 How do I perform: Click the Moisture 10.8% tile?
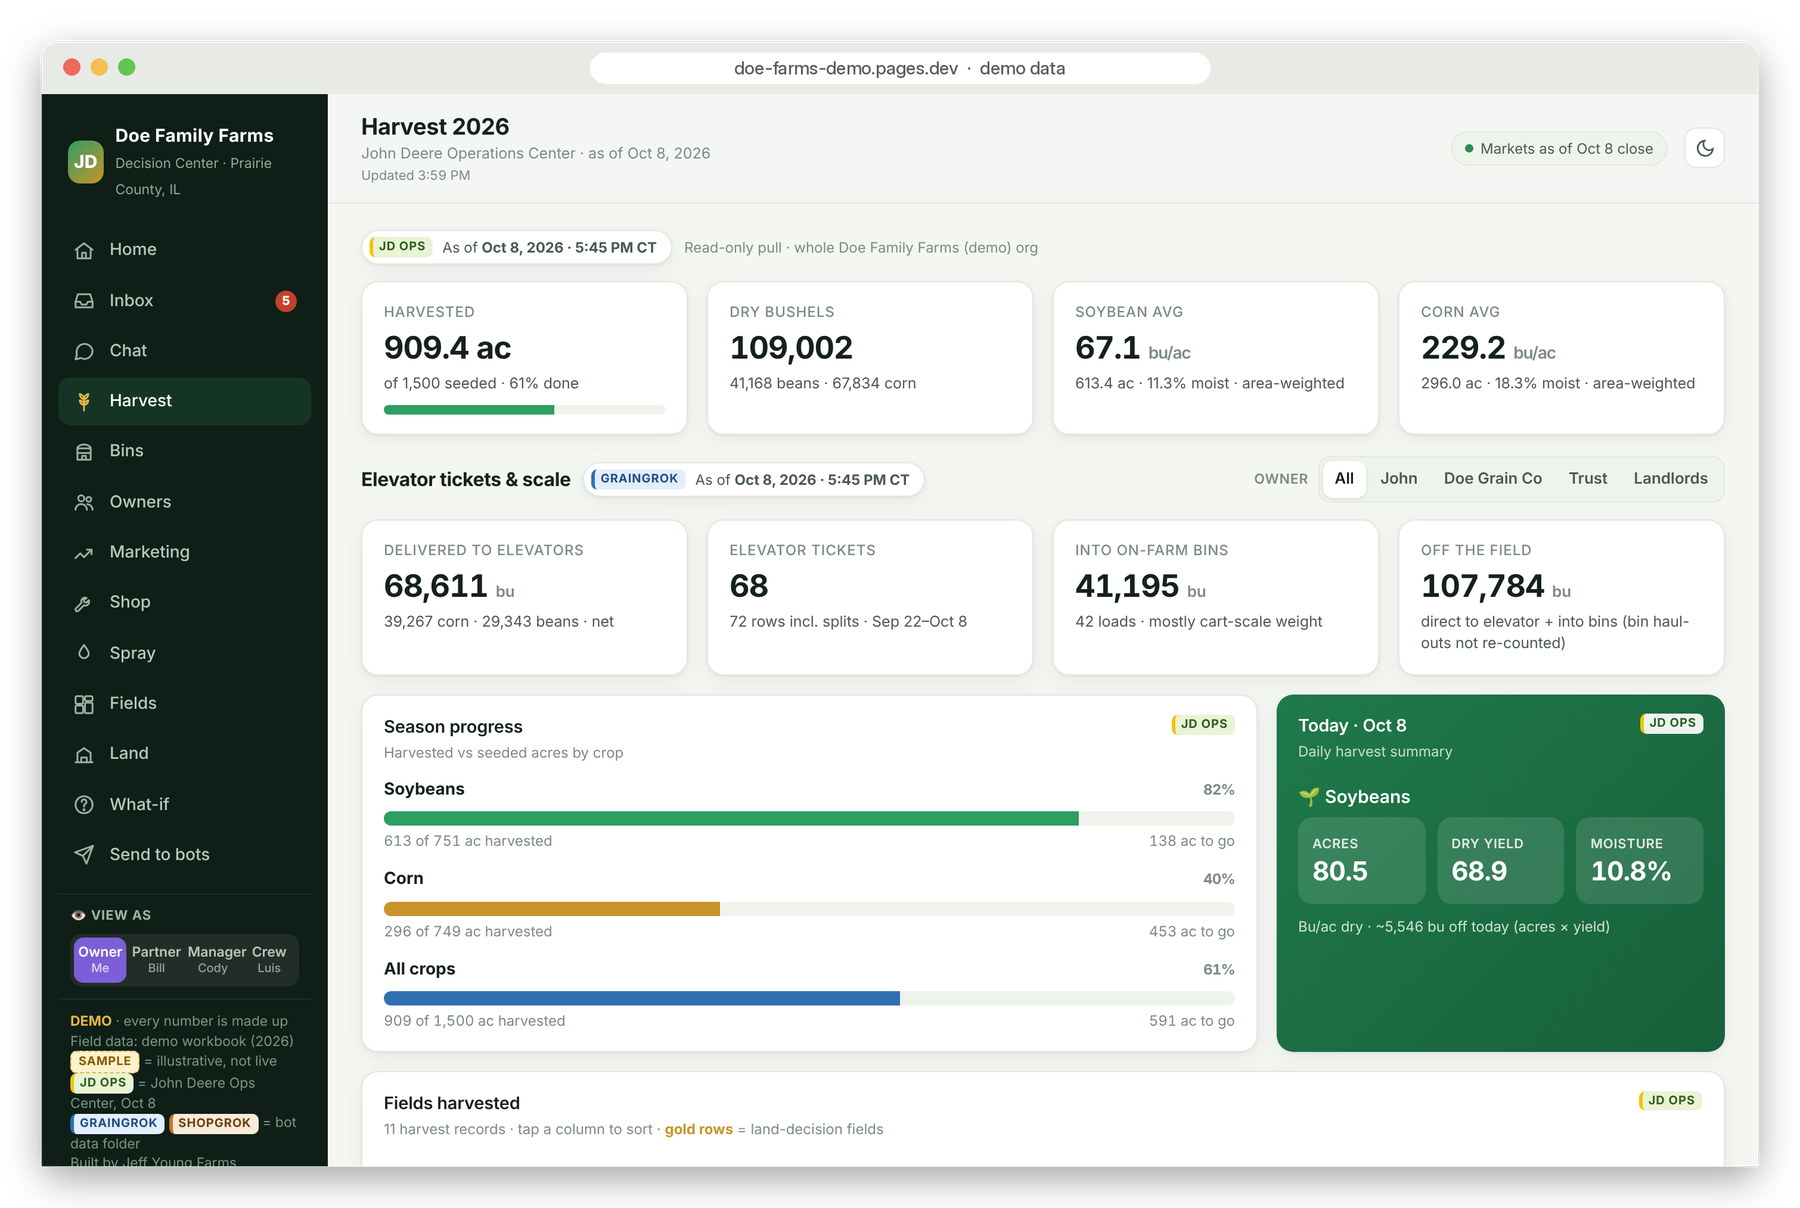pyautogui.click(x=1639, y=861)
